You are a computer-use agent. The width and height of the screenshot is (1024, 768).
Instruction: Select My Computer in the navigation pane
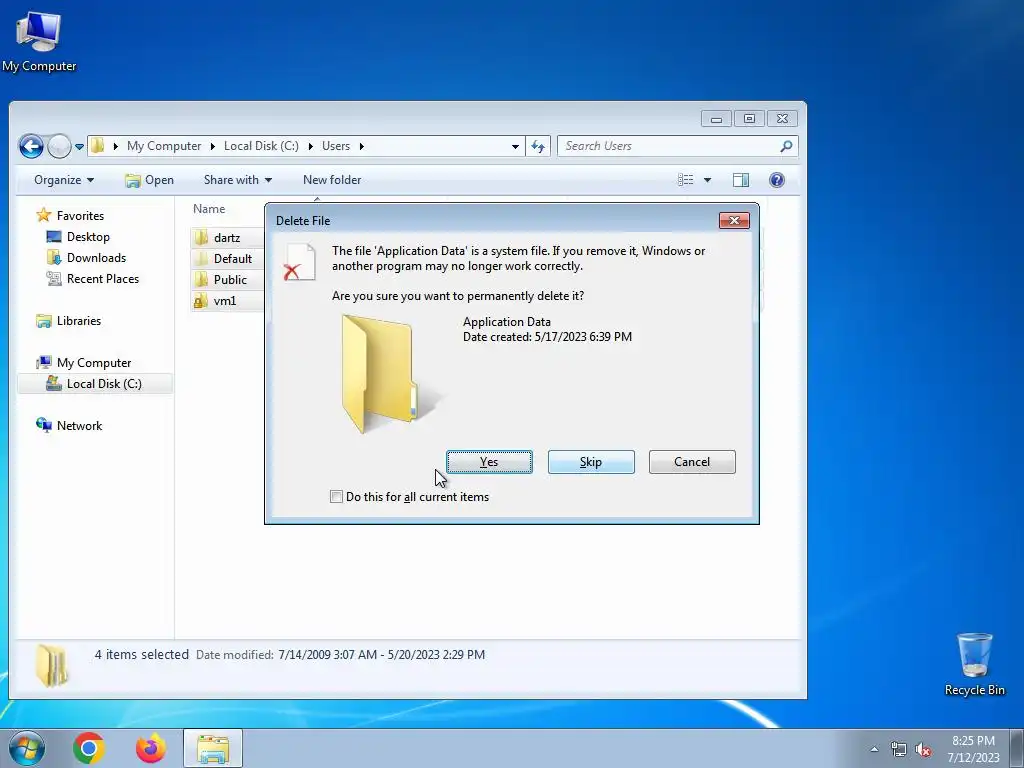(x=84, y=362)
